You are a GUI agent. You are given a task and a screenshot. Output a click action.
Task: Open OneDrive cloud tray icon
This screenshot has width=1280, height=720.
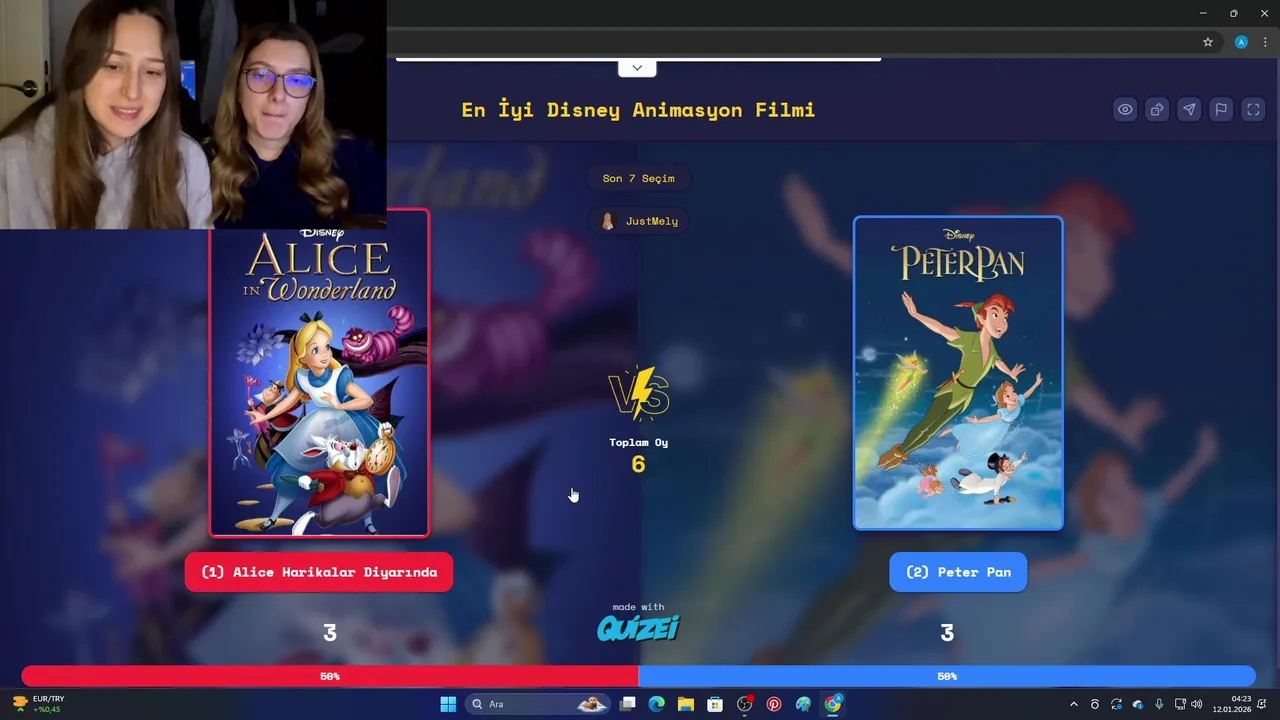point(1138,704)
